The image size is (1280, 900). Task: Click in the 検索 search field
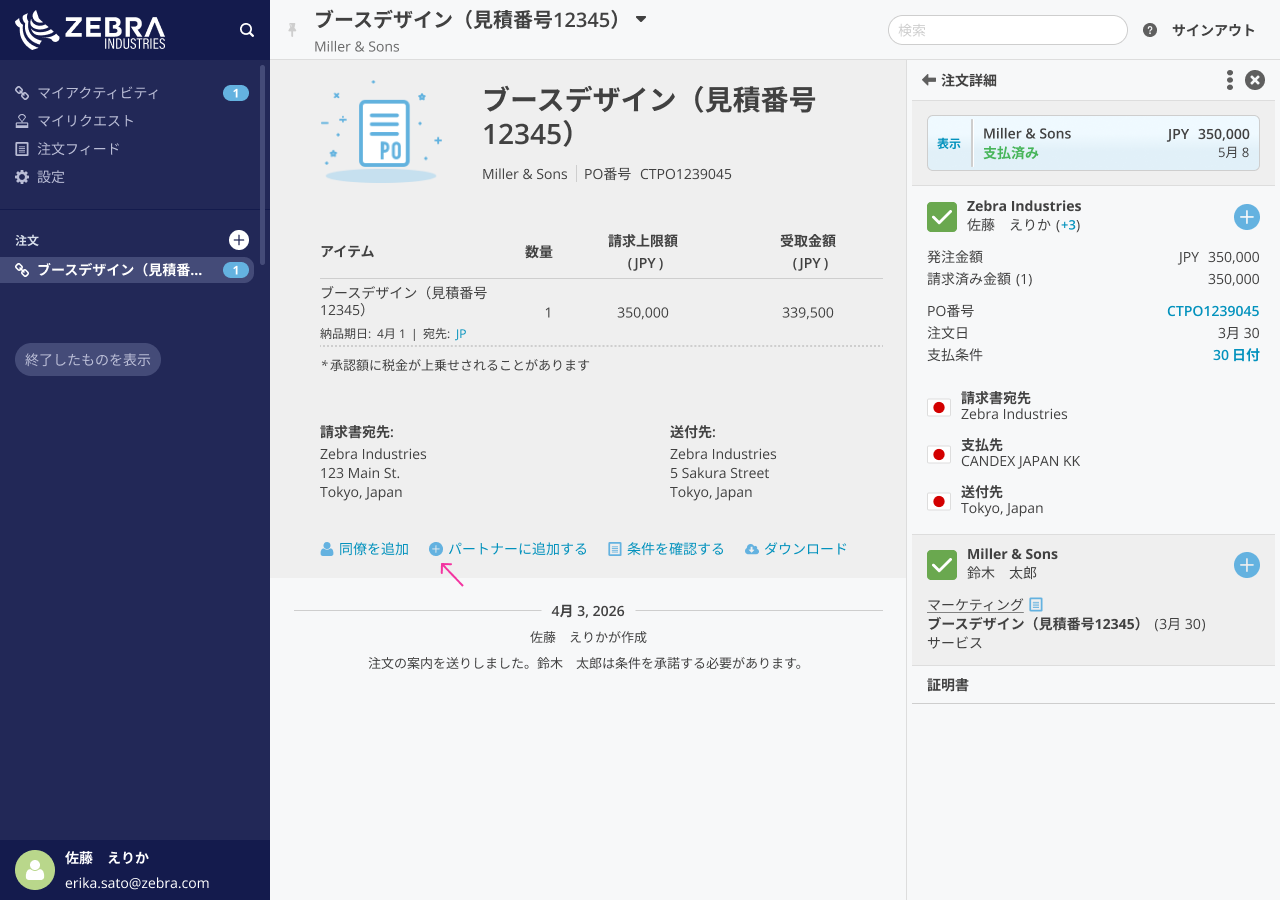click(x=1008, y=30)
